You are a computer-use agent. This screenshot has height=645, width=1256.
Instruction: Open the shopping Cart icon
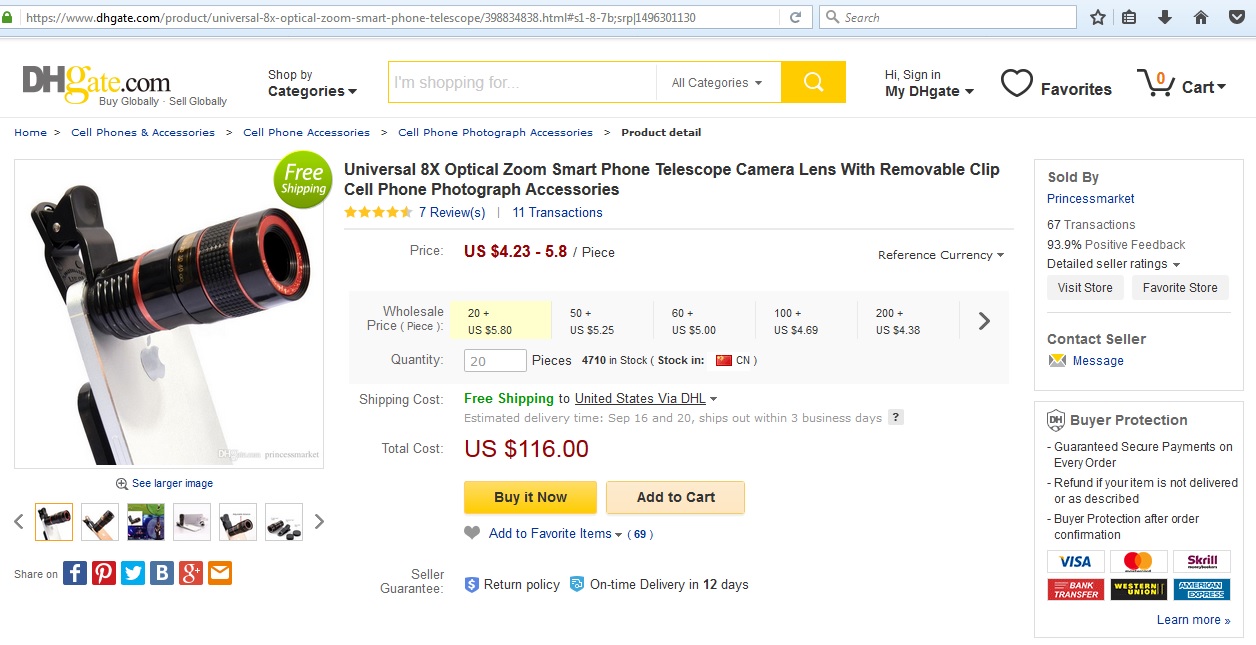[1155, 83]
